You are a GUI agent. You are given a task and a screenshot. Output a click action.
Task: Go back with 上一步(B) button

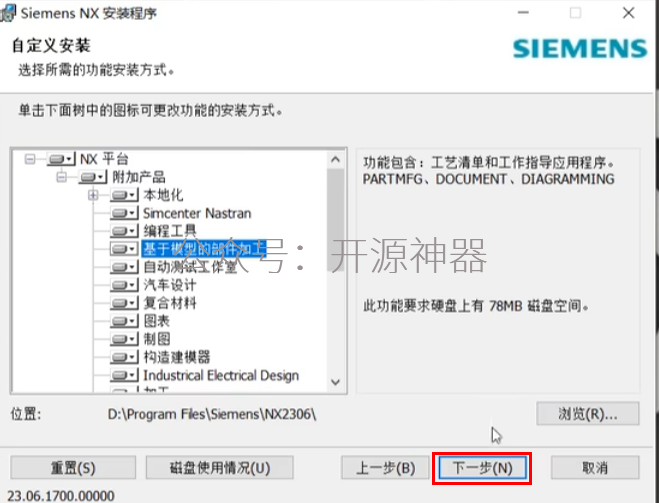pos(385,468)
